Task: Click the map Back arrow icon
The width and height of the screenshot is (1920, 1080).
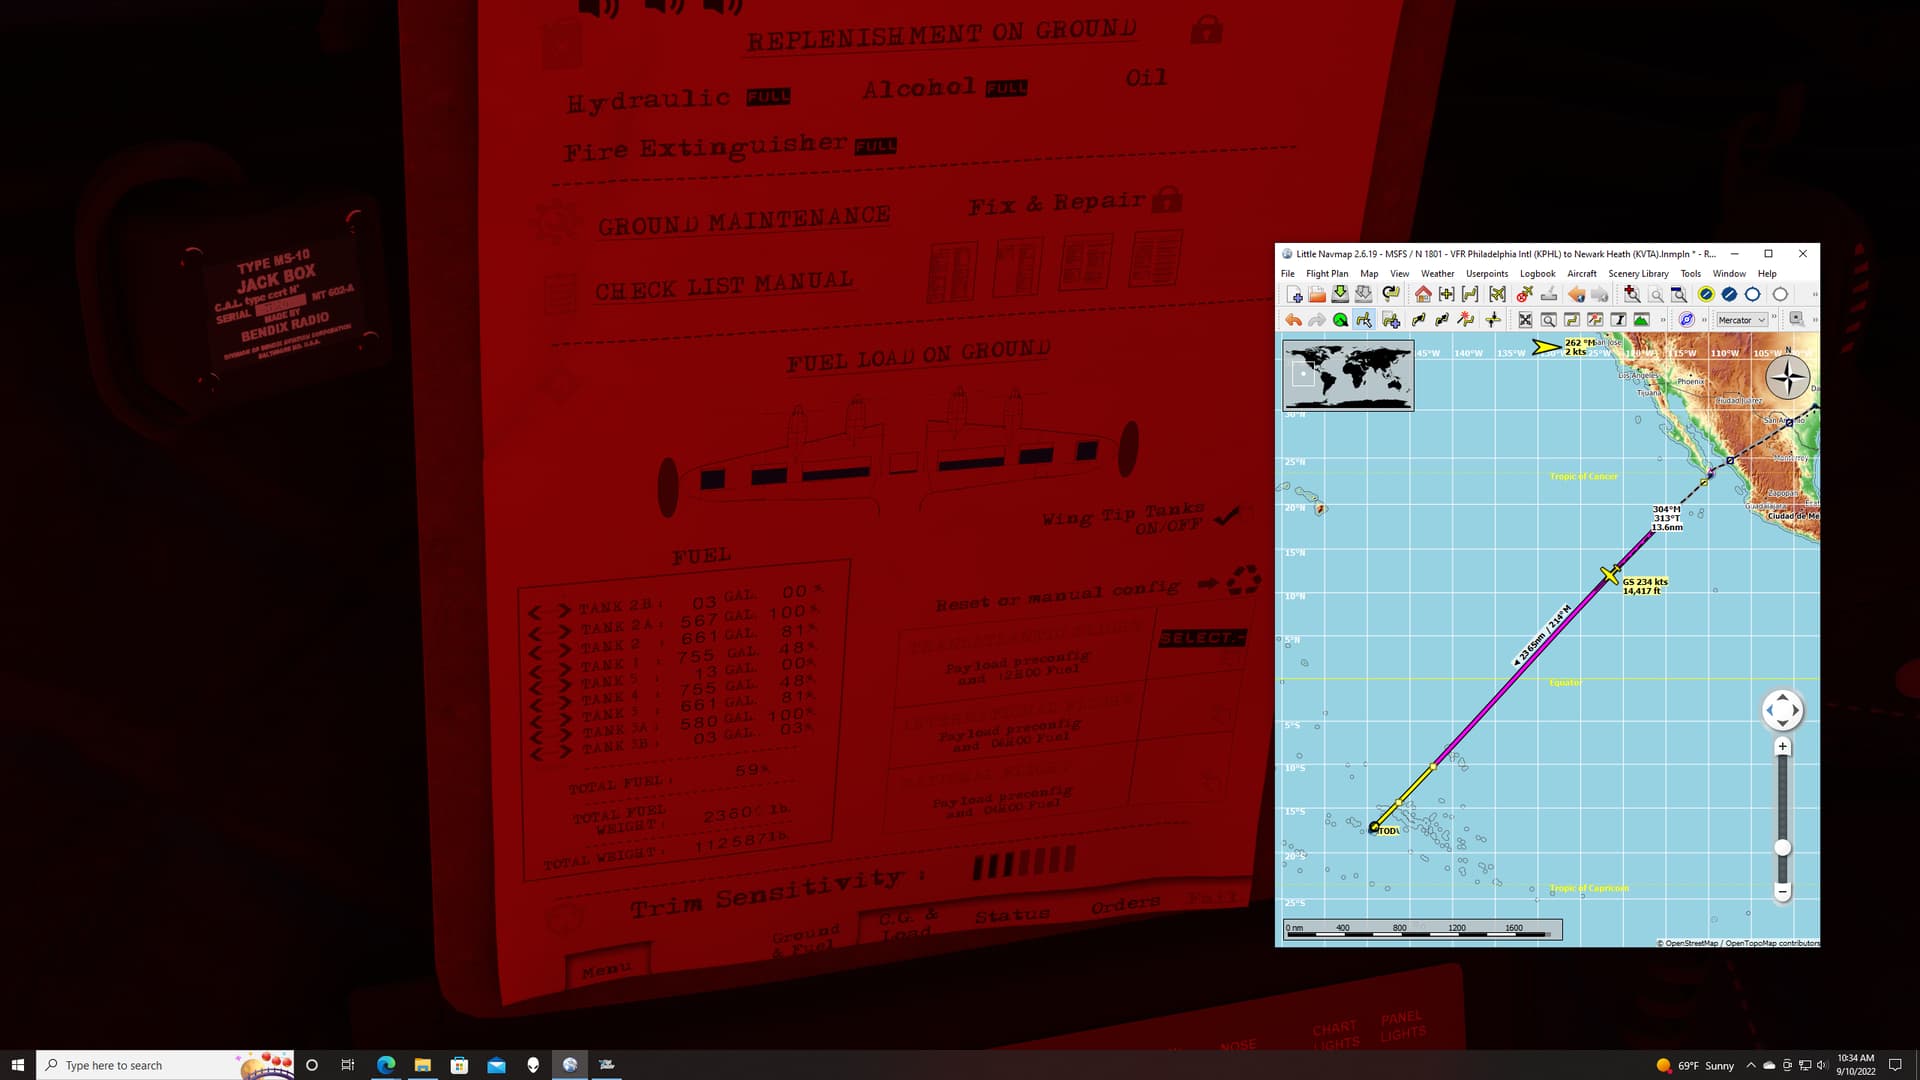Action: coord(1577,294)
